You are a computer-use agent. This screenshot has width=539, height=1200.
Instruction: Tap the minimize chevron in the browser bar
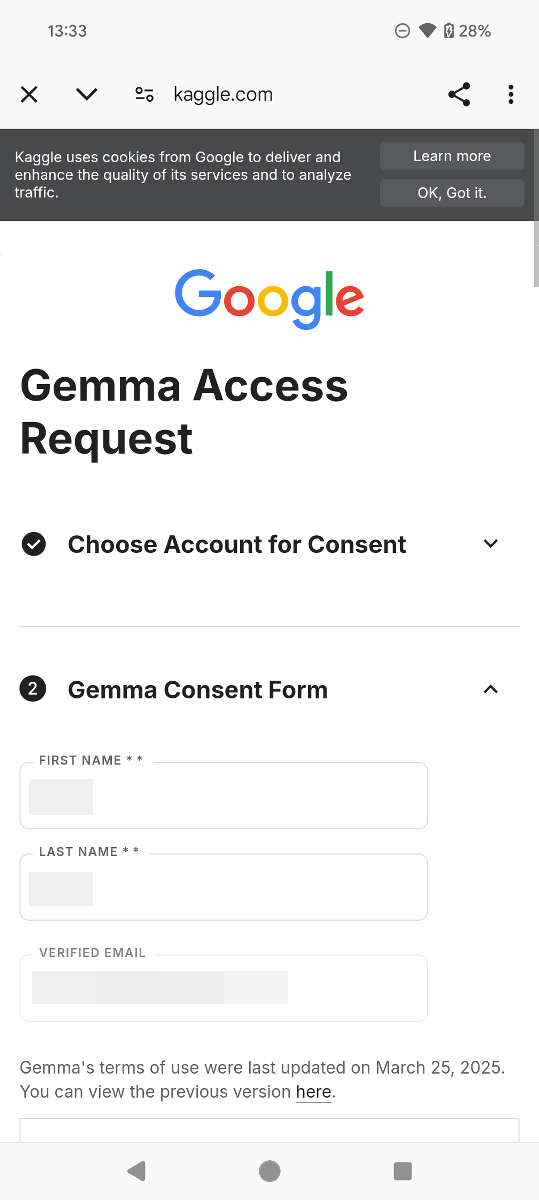click(87, 94)
